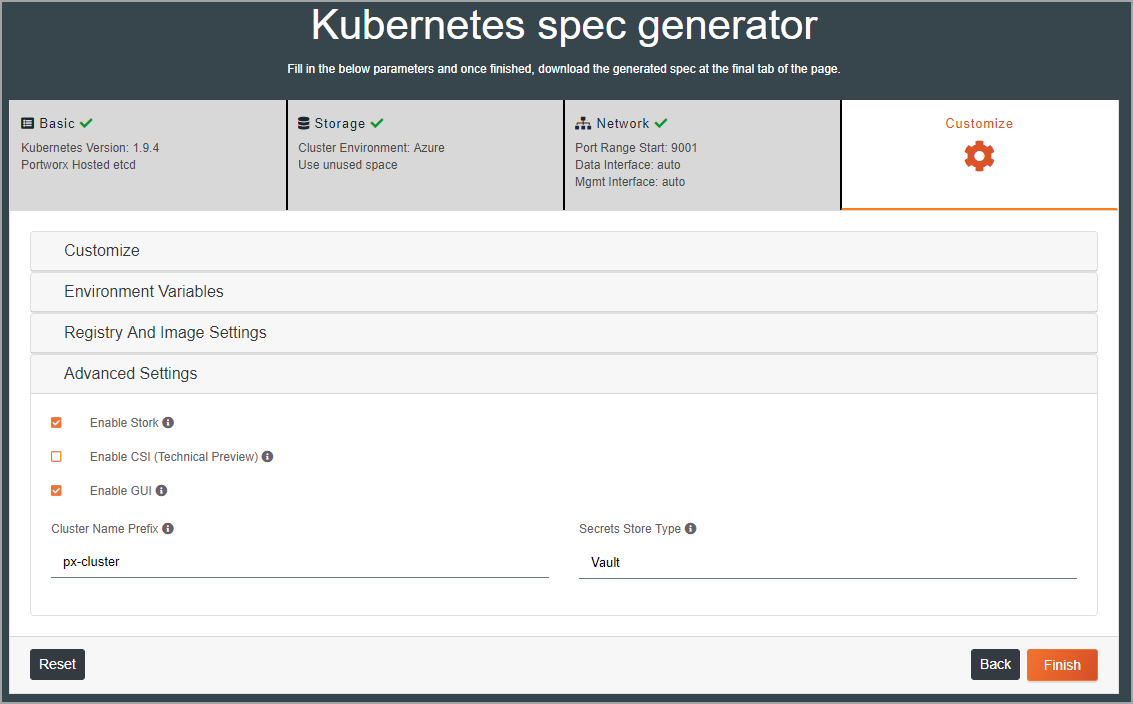Collapse the Advanced Settings section header
The width and height of the screenshot is (1133, 704).
(x=564, y=374)
